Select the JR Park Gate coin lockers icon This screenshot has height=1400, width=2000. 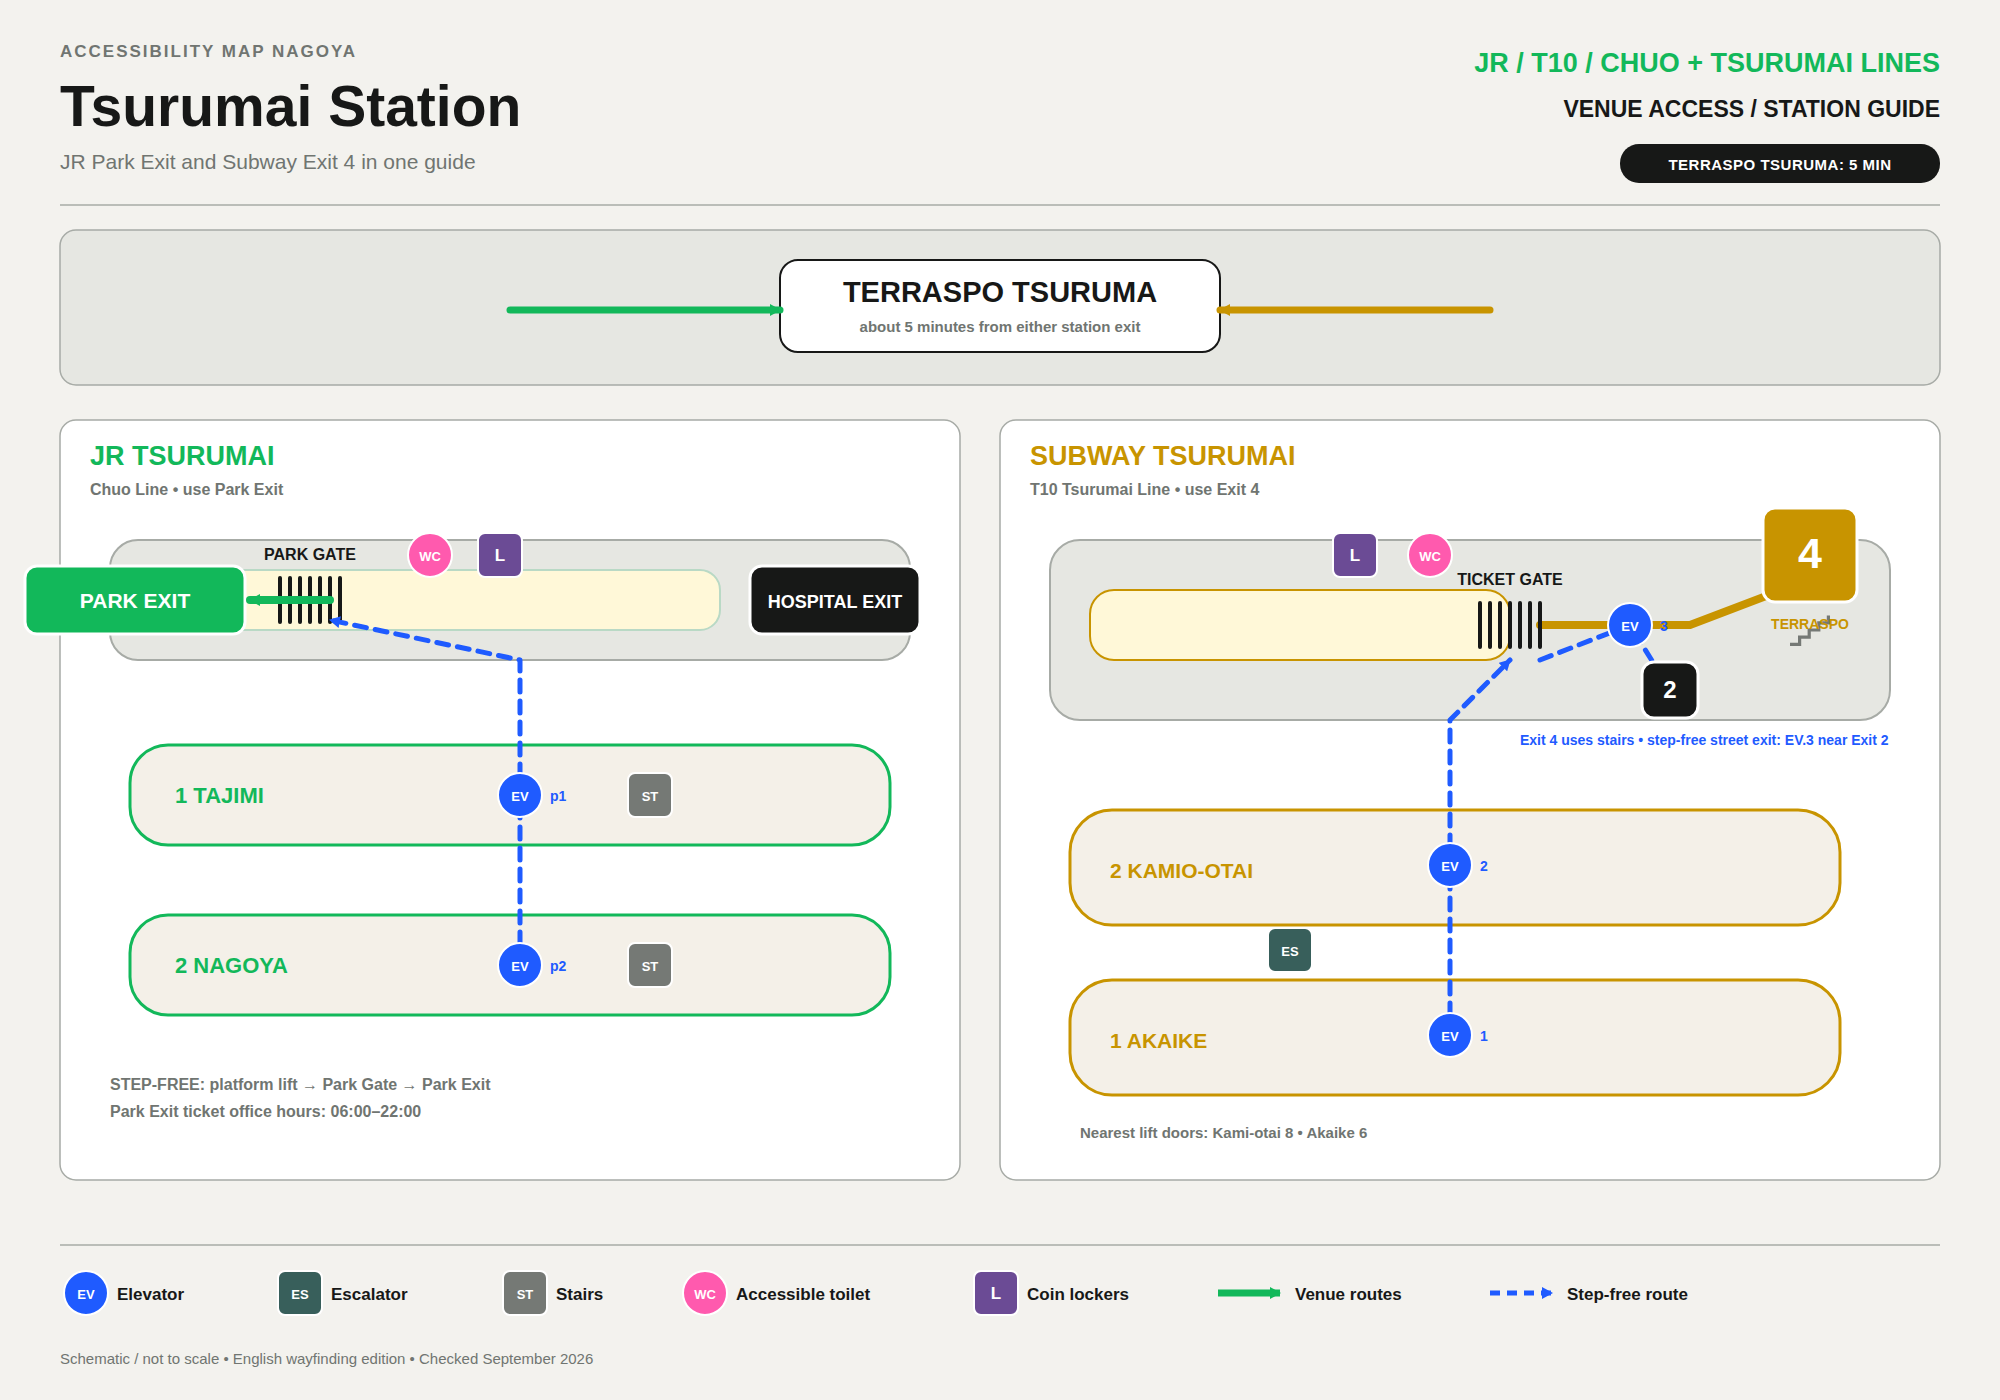coord(500,555)
